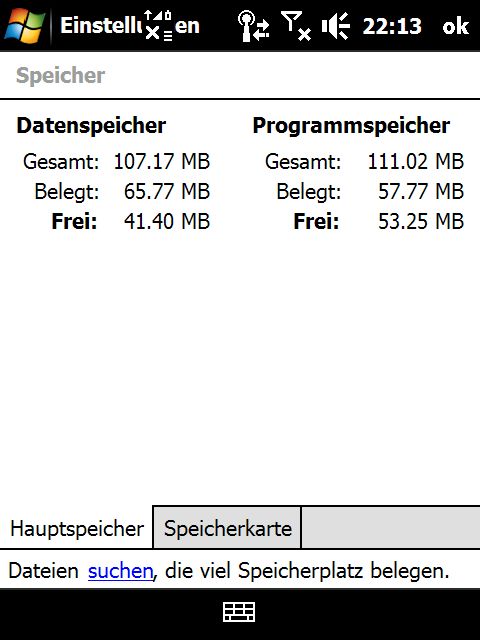Screen dimensions: 480x640
Task: Tap the Speicher heading
Action: (60, 76)
